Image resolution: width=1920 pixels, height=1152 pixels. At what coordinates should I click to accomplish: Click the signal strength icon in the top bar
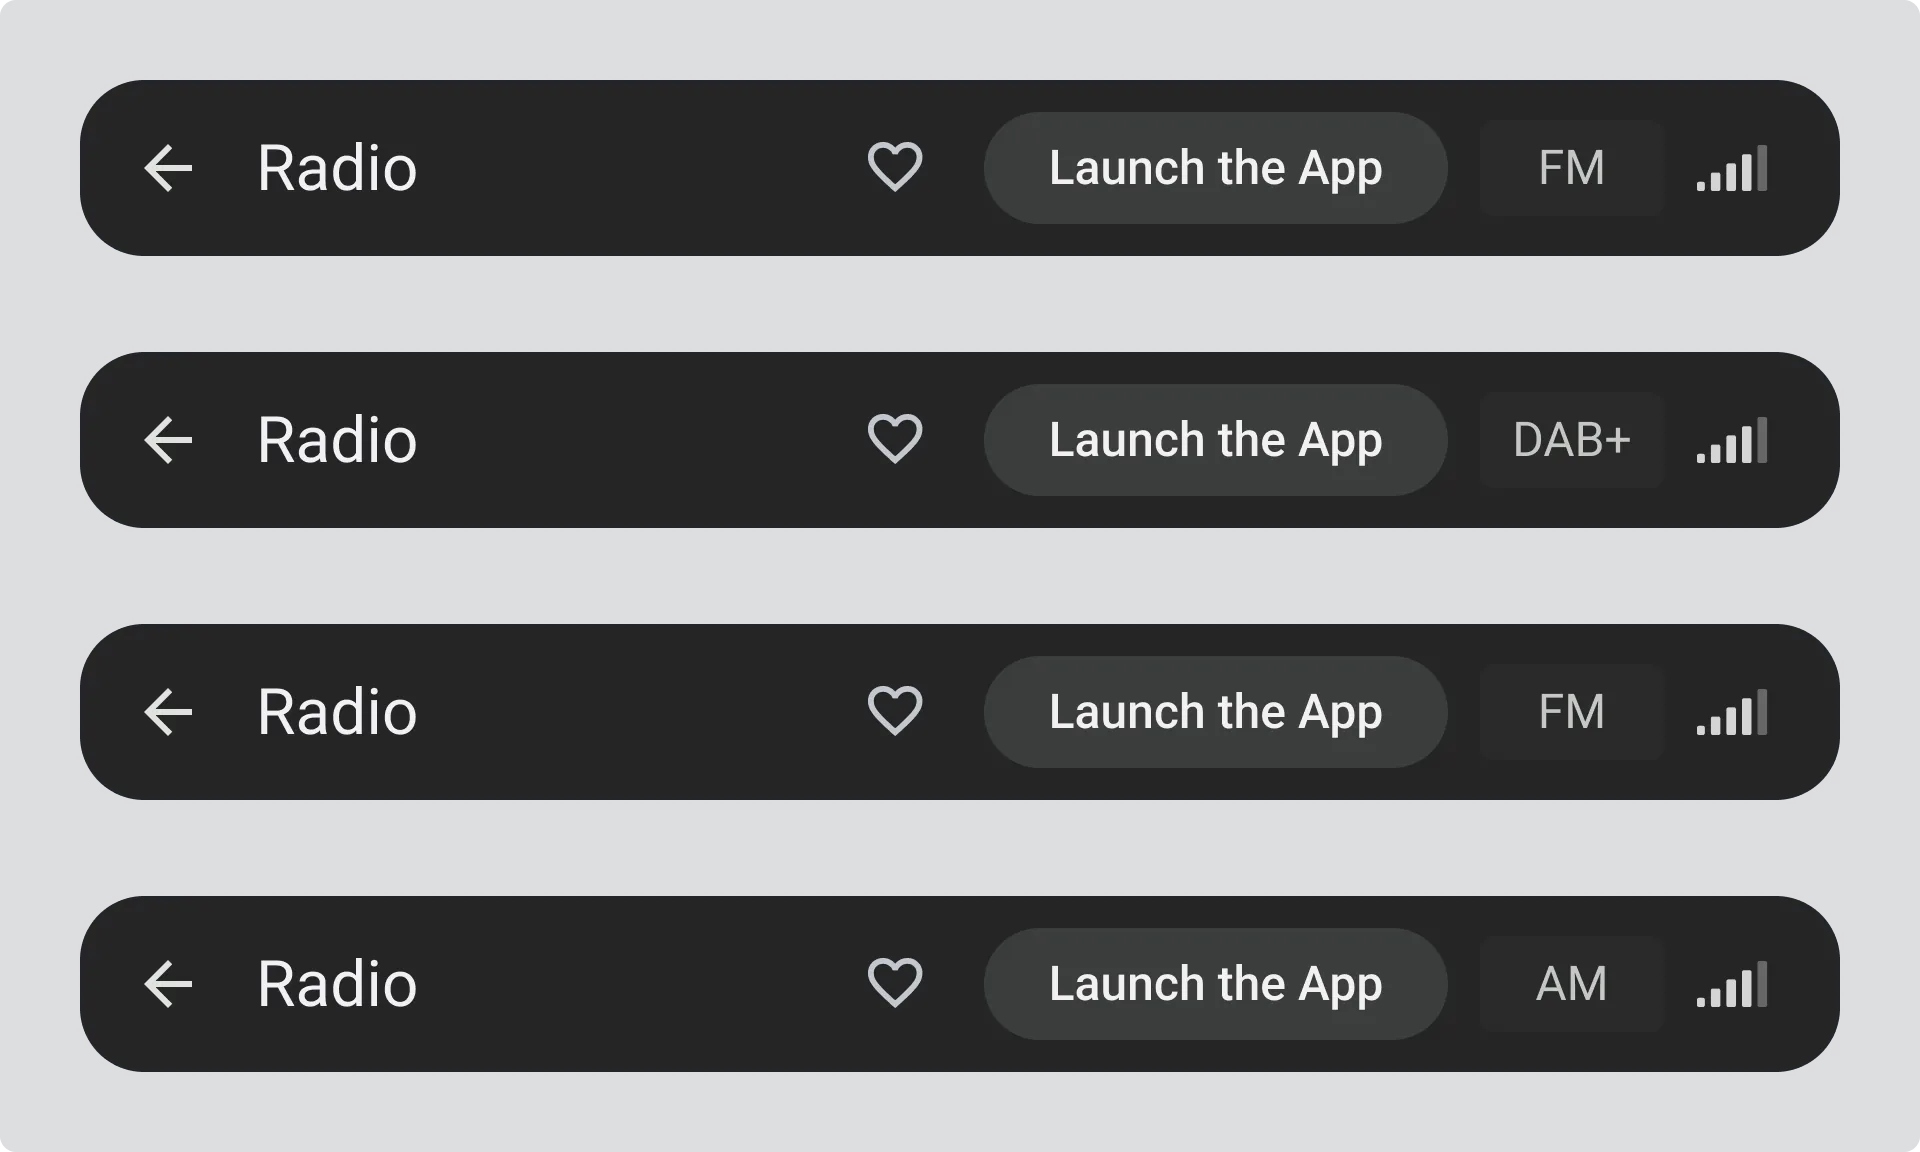click(1732, 169)
